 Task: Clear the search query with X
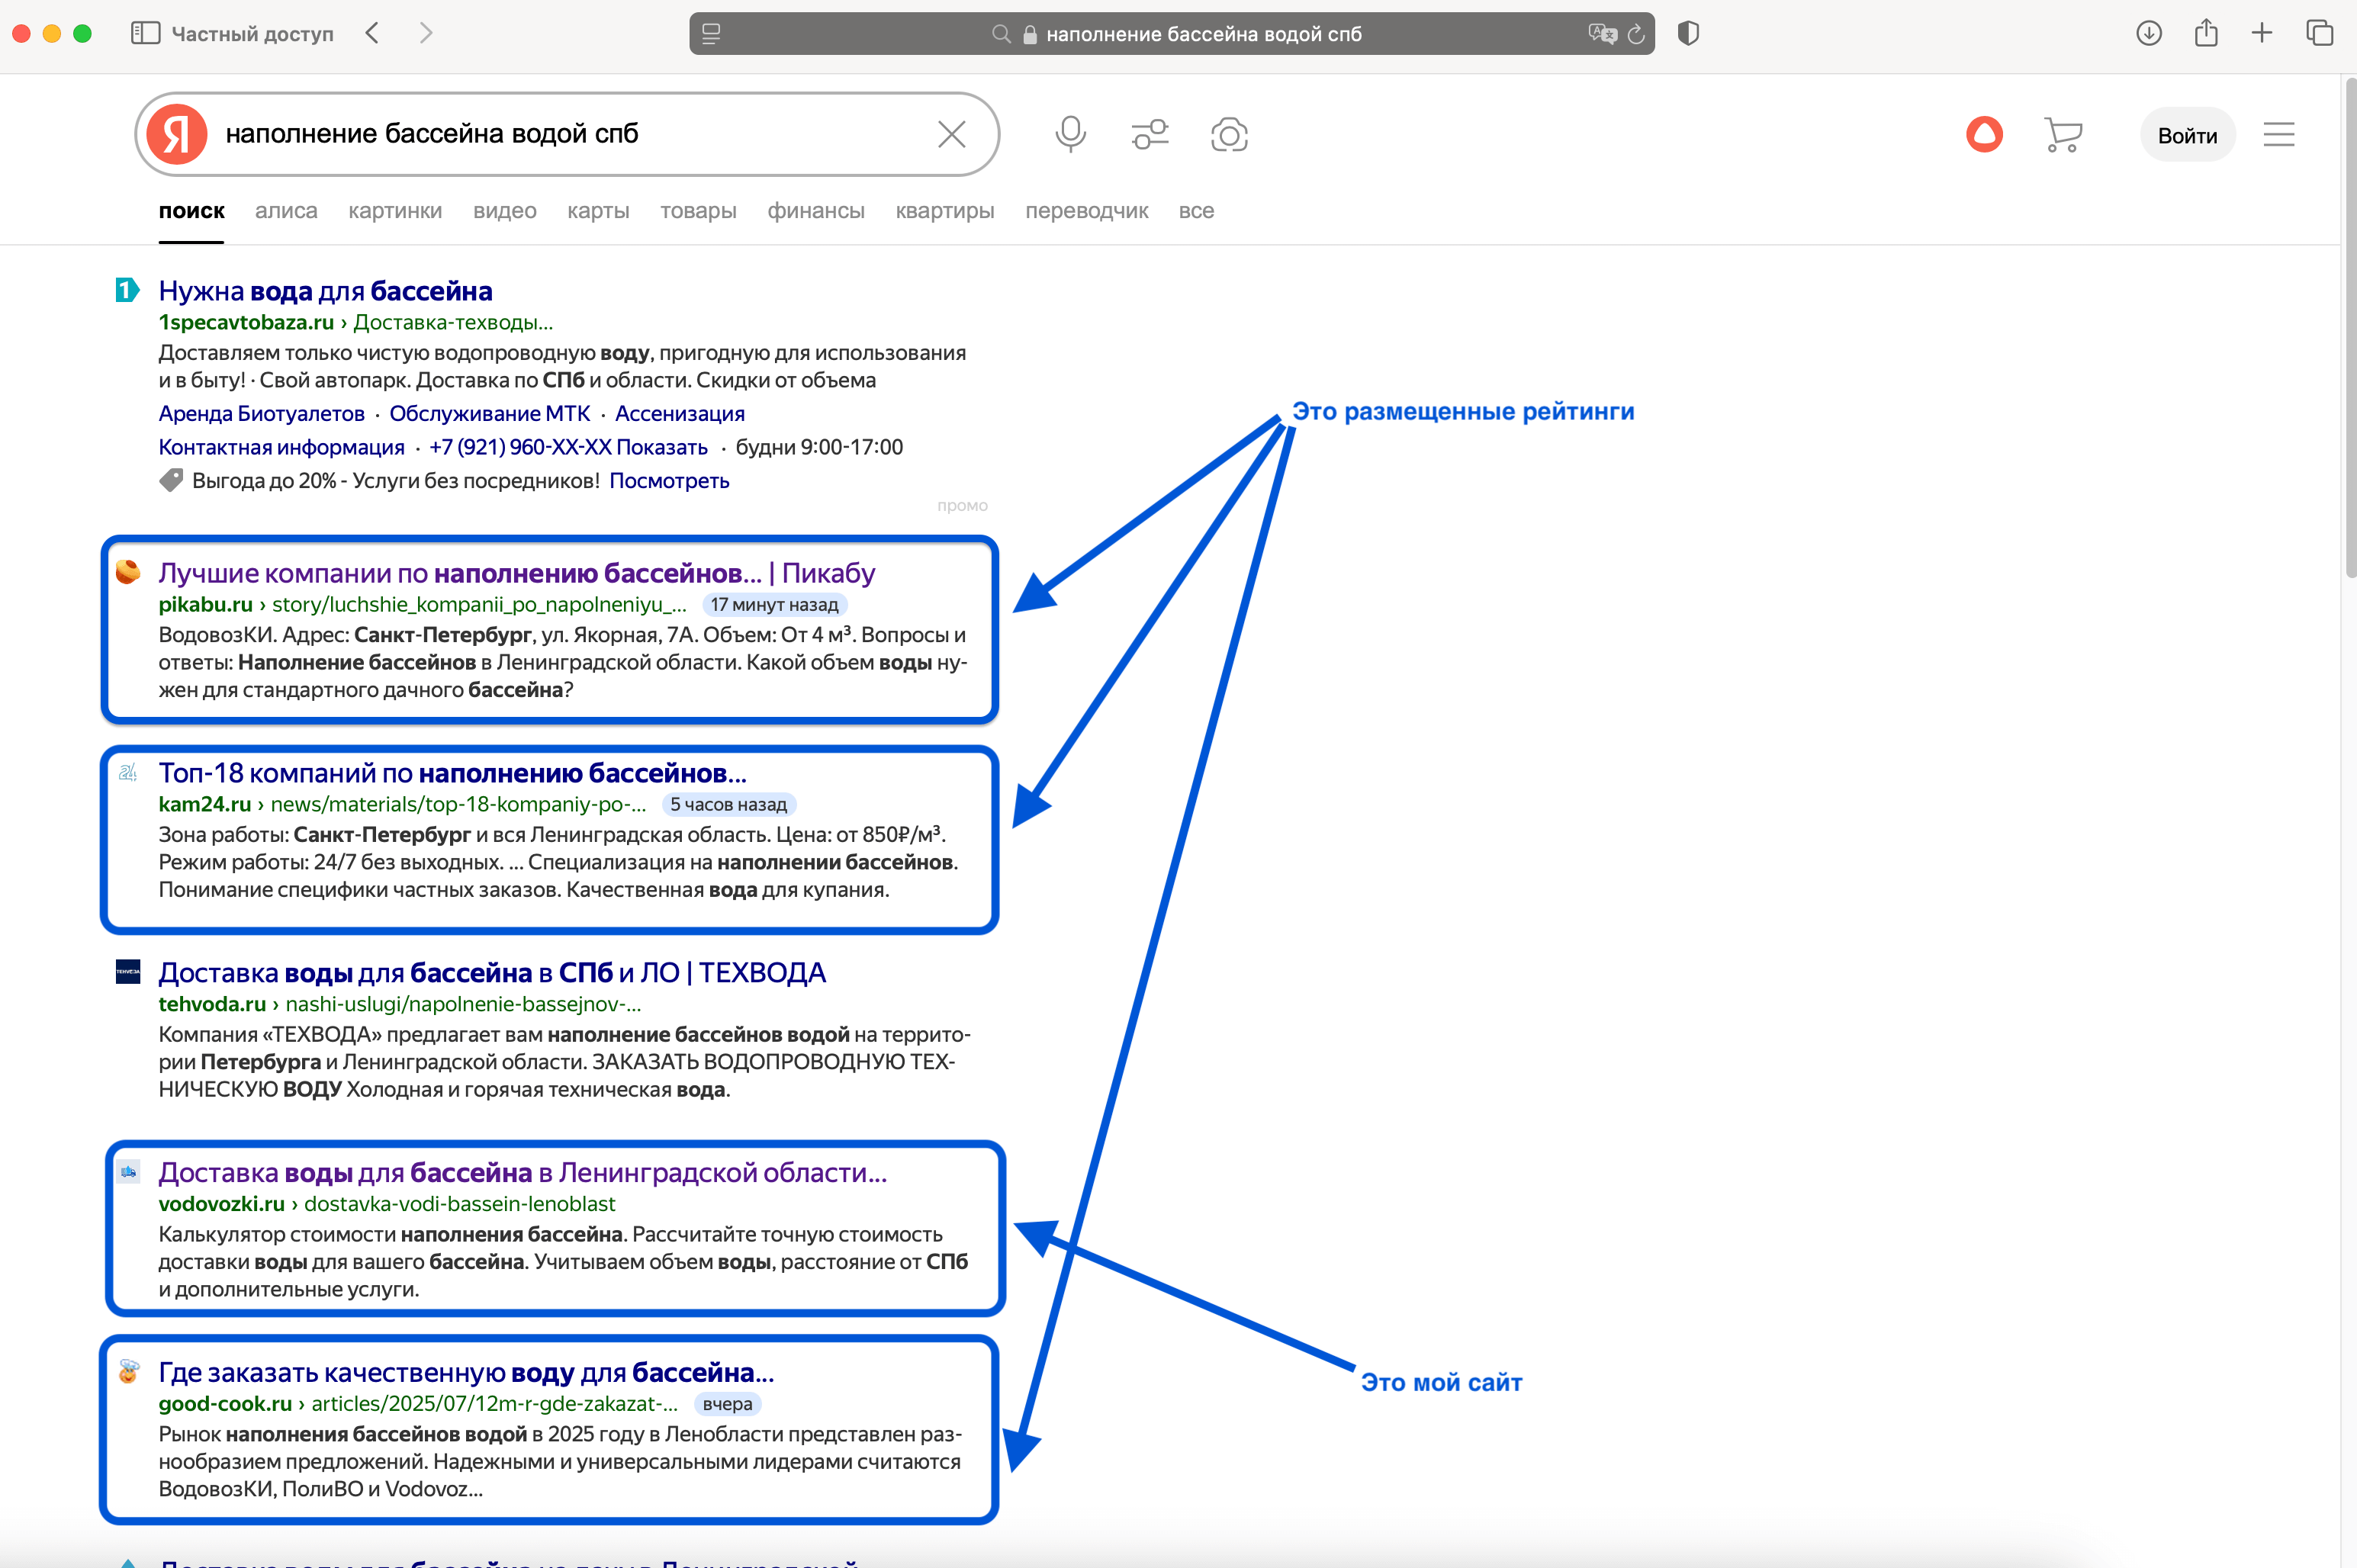[951, 134]
